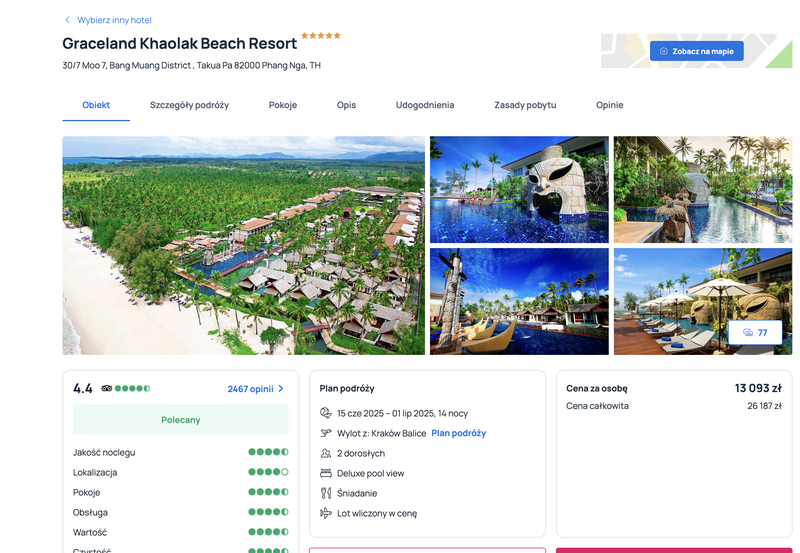Click the Cena całkowita label
Viewport: 800px width, 553px height.
click(x=597, y=406)
